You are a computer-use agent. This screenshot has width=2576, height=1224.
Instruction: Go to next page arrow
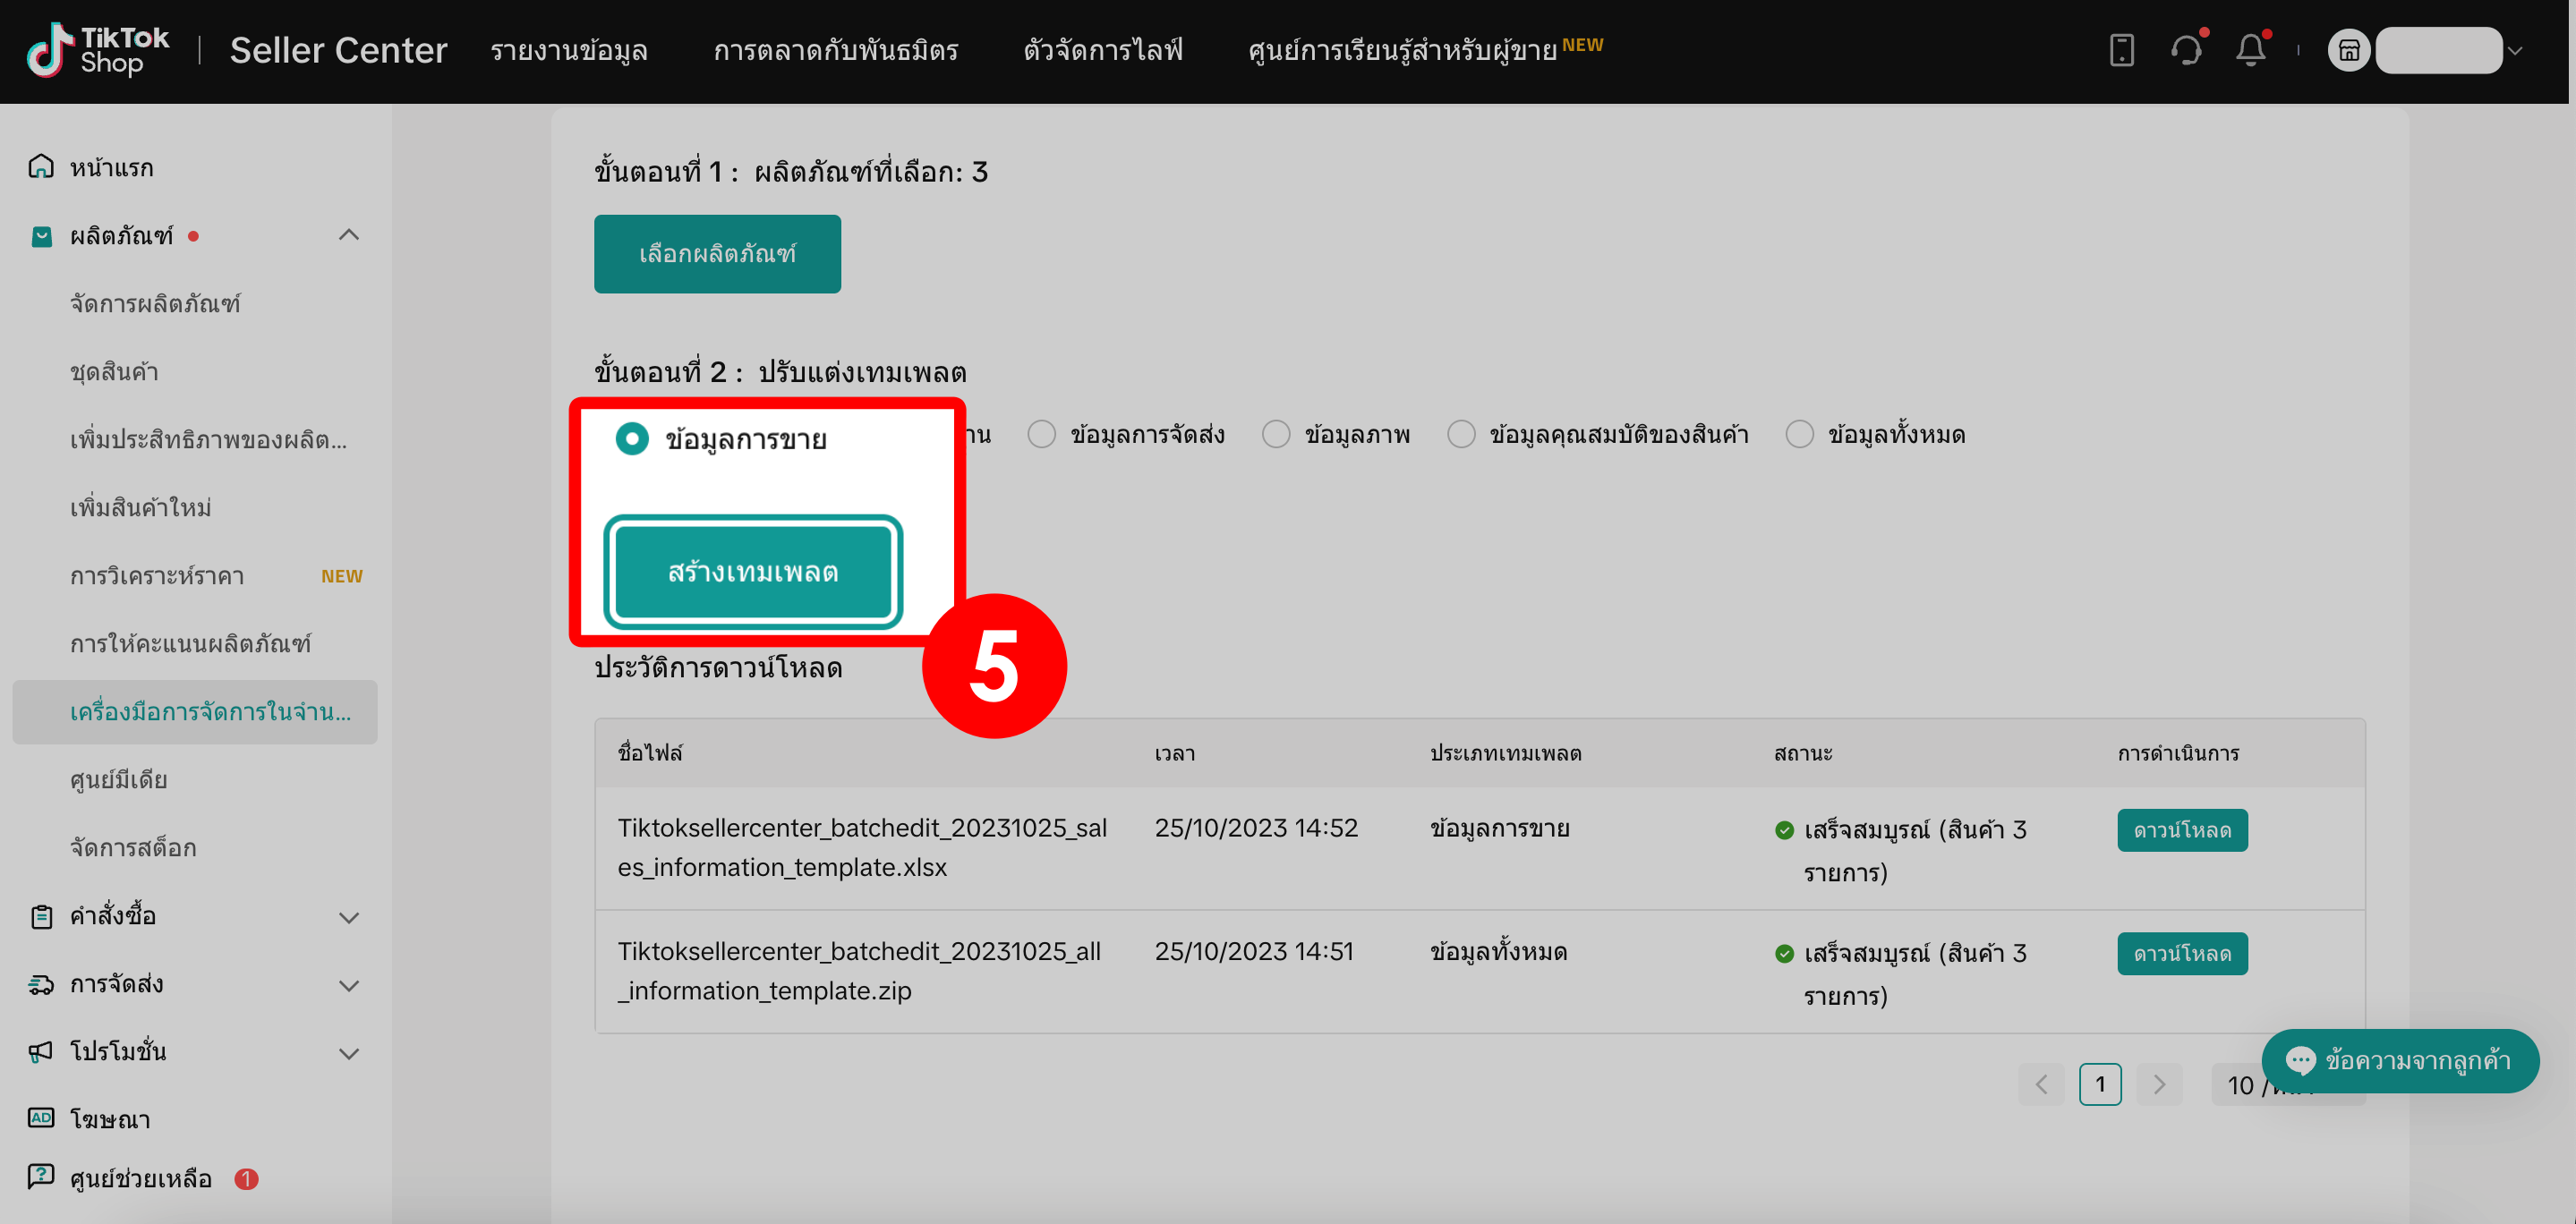pos(2158,1084)
